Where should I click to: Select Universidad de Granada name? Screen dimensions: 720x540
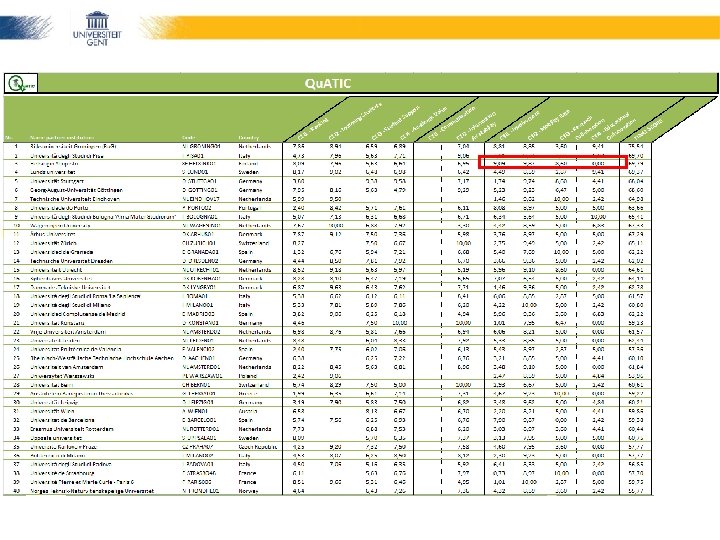[x=62, y=252]
